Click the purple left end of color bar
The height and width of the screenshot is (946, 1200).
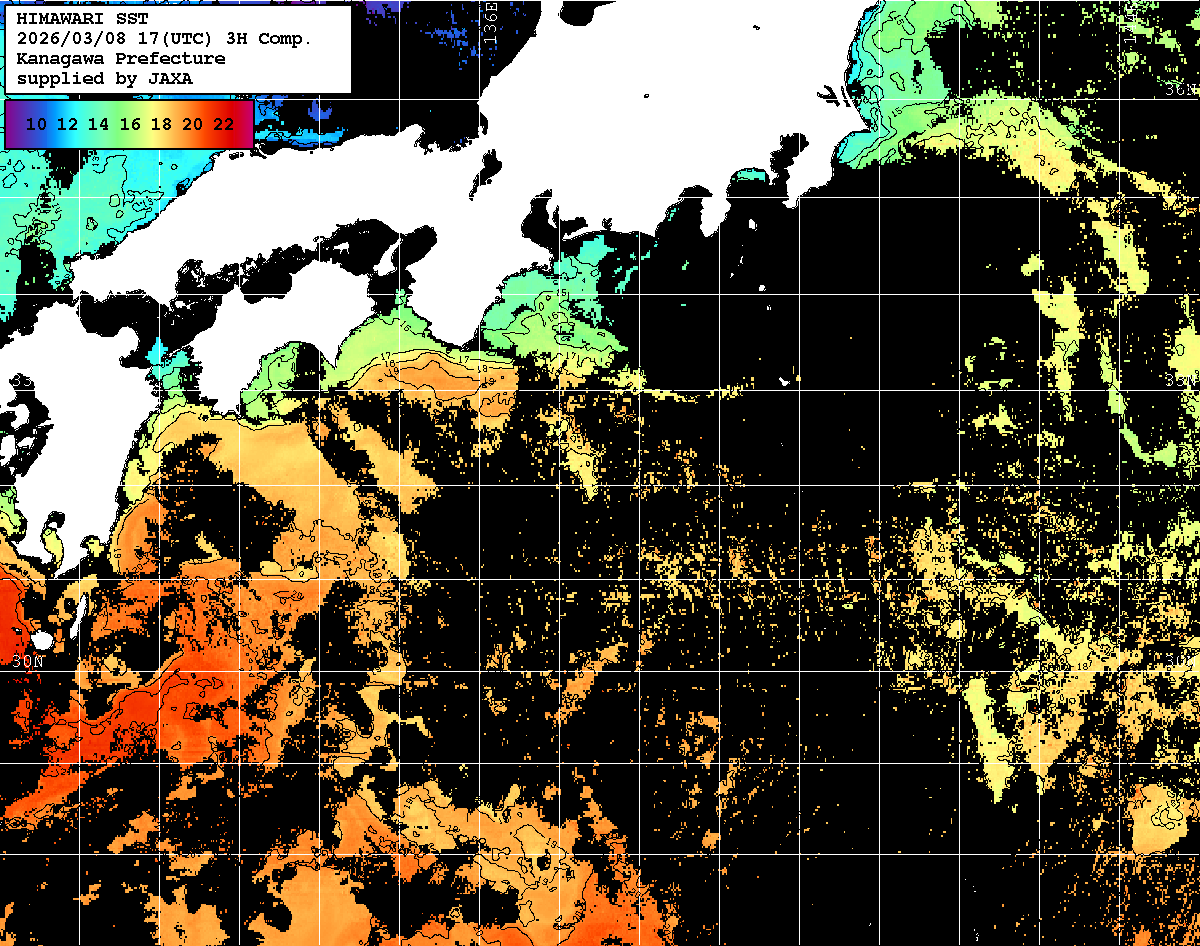point(14,124)
